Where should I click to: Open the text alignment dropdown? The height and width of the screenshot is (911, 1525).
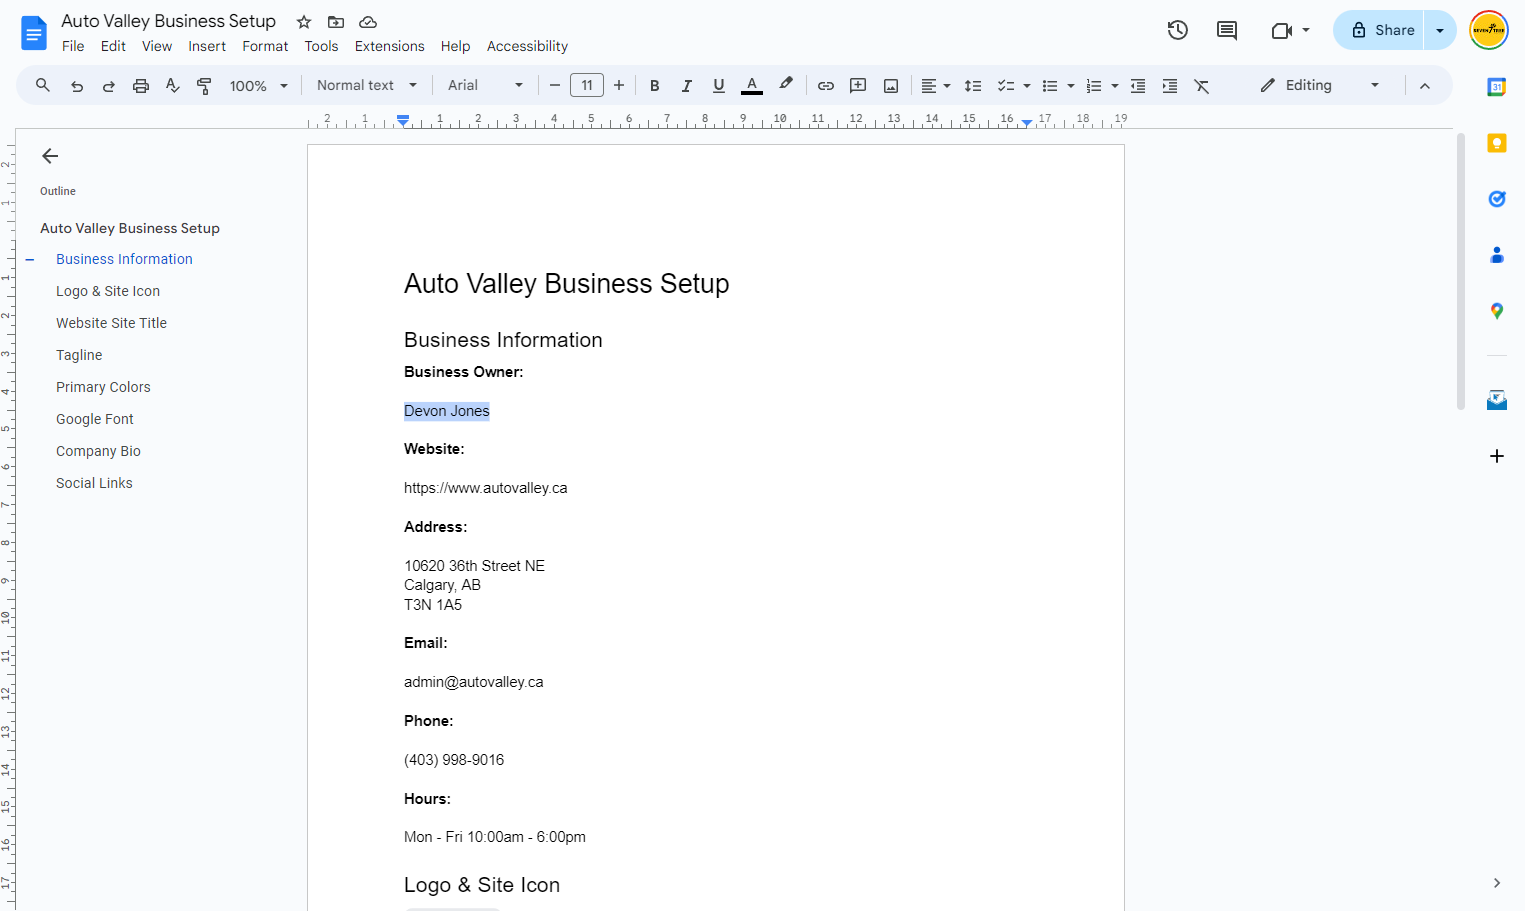coord(936,86)
